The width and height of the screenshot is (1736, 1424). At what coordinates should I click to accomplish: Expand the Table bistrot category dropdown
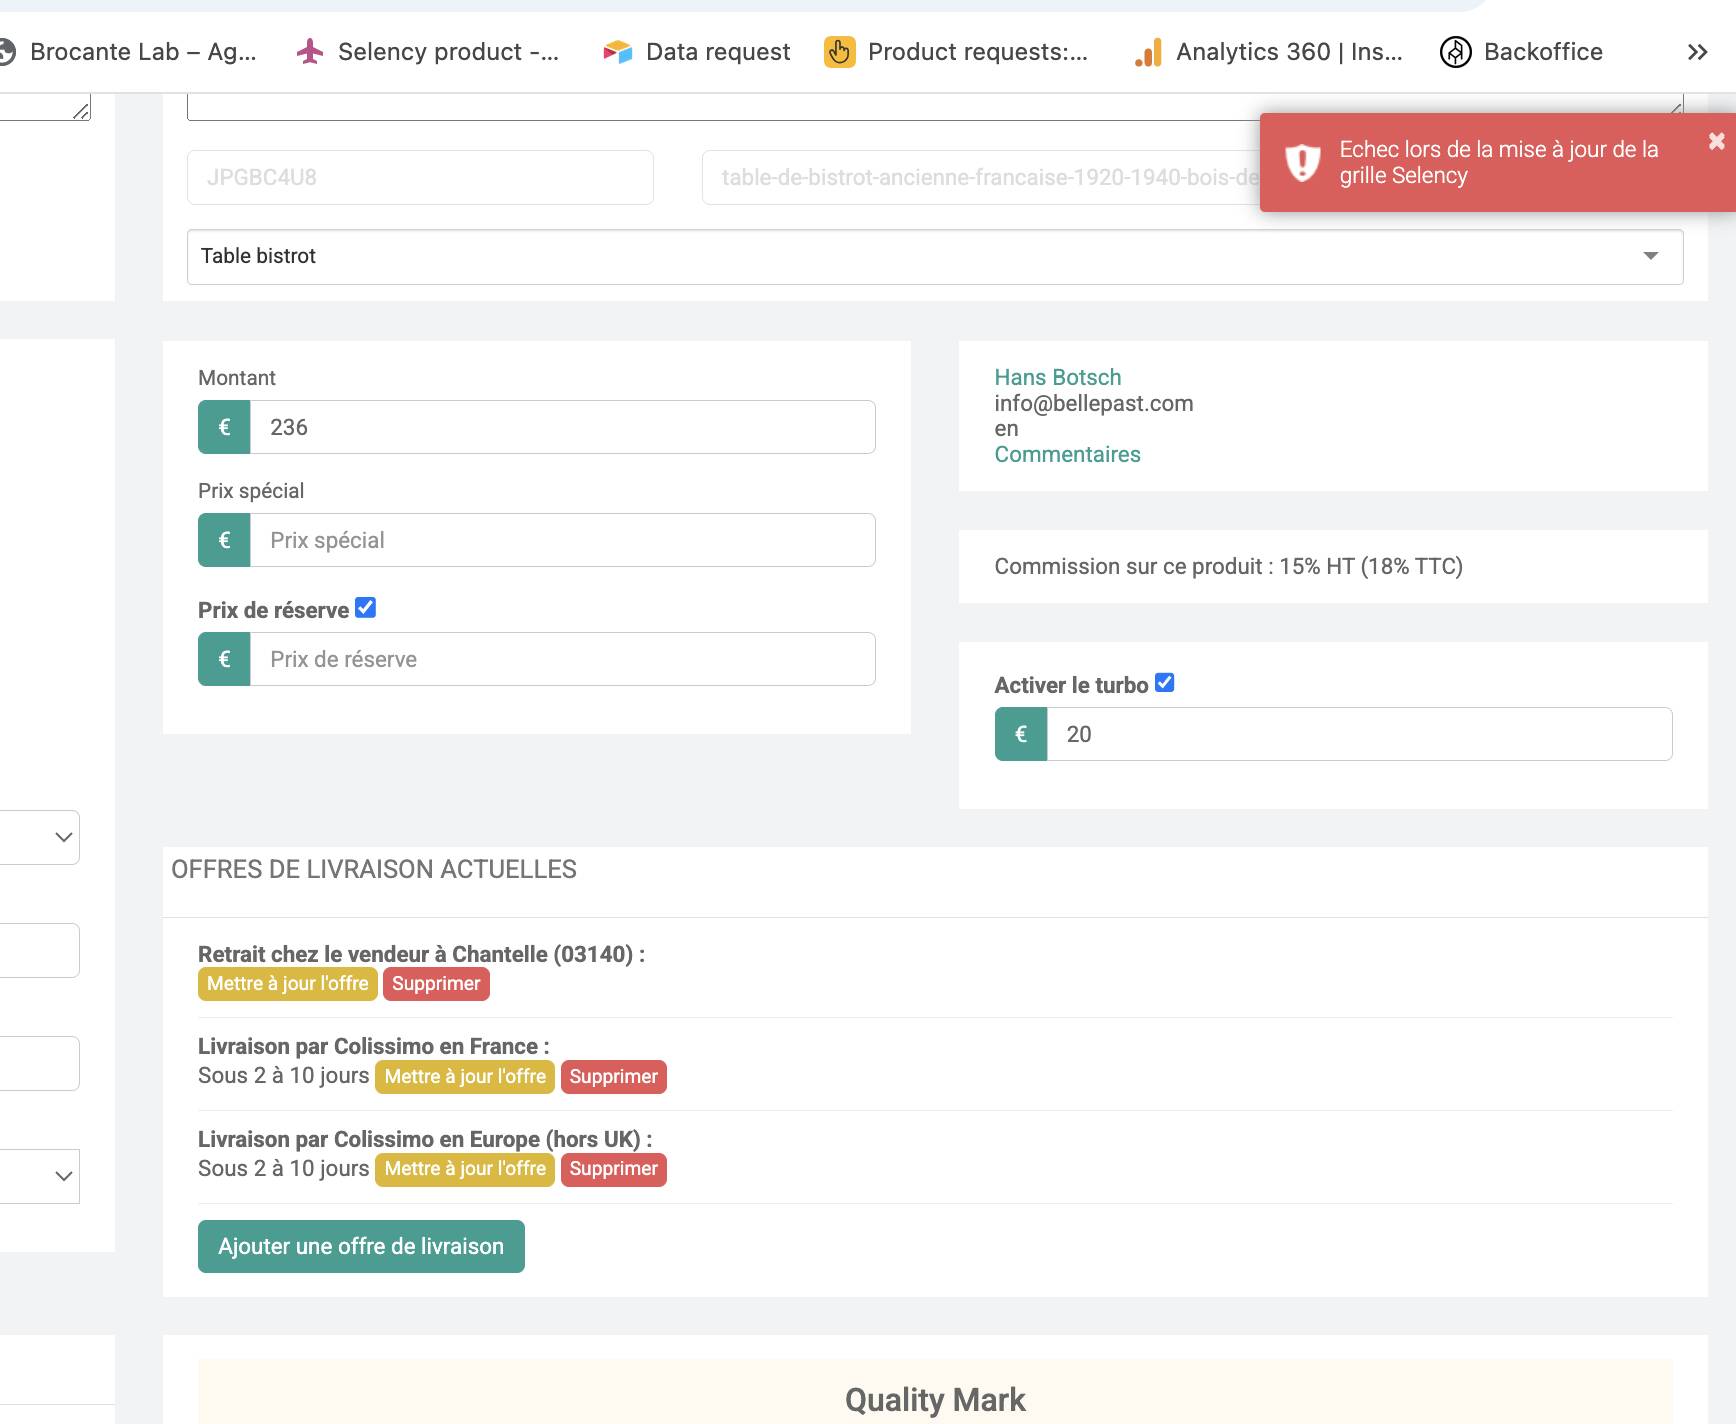pos(1650,256)
